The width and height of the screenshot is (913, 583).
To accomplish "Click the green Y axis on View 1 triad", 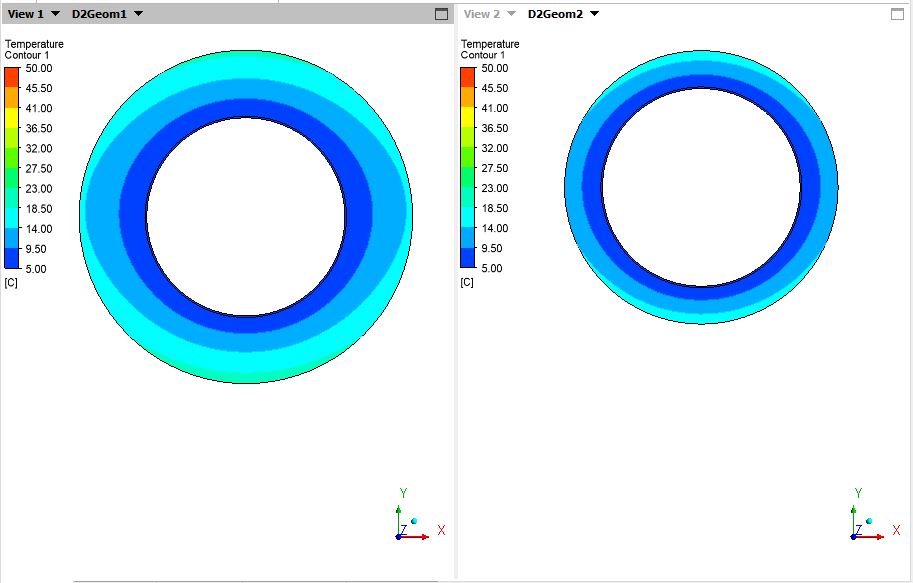I will 403,494.
